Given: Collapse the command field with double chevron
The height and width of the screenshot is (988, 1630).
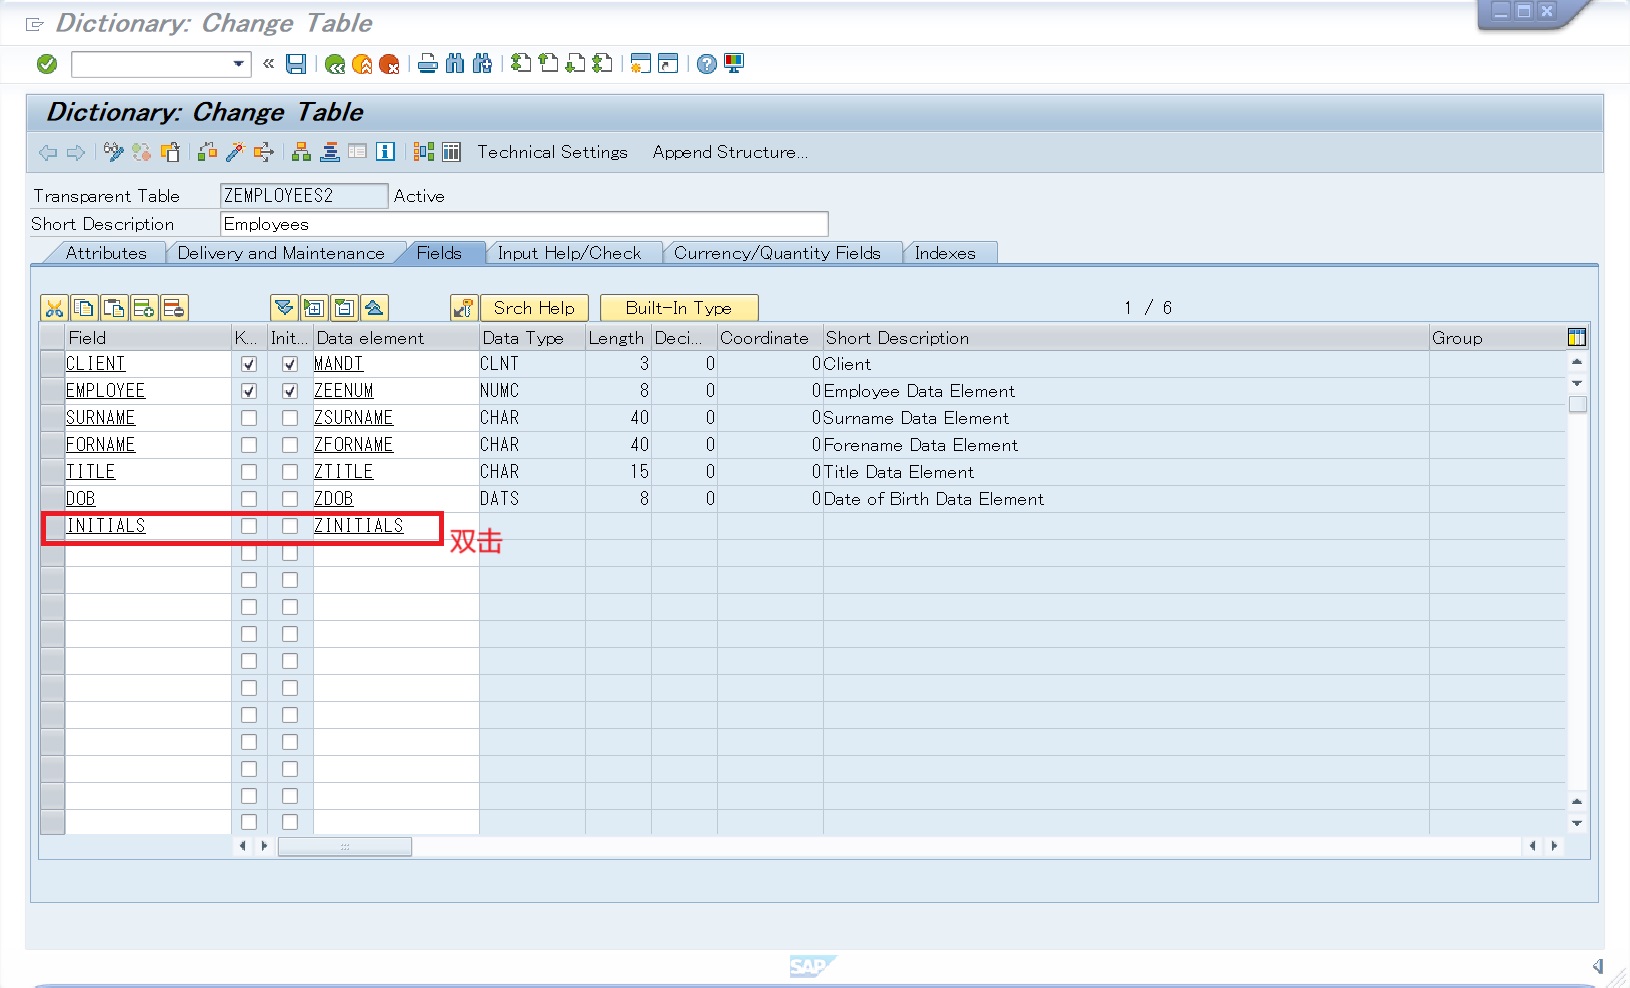Looking at the screenshot, I should tap(268, 64).
